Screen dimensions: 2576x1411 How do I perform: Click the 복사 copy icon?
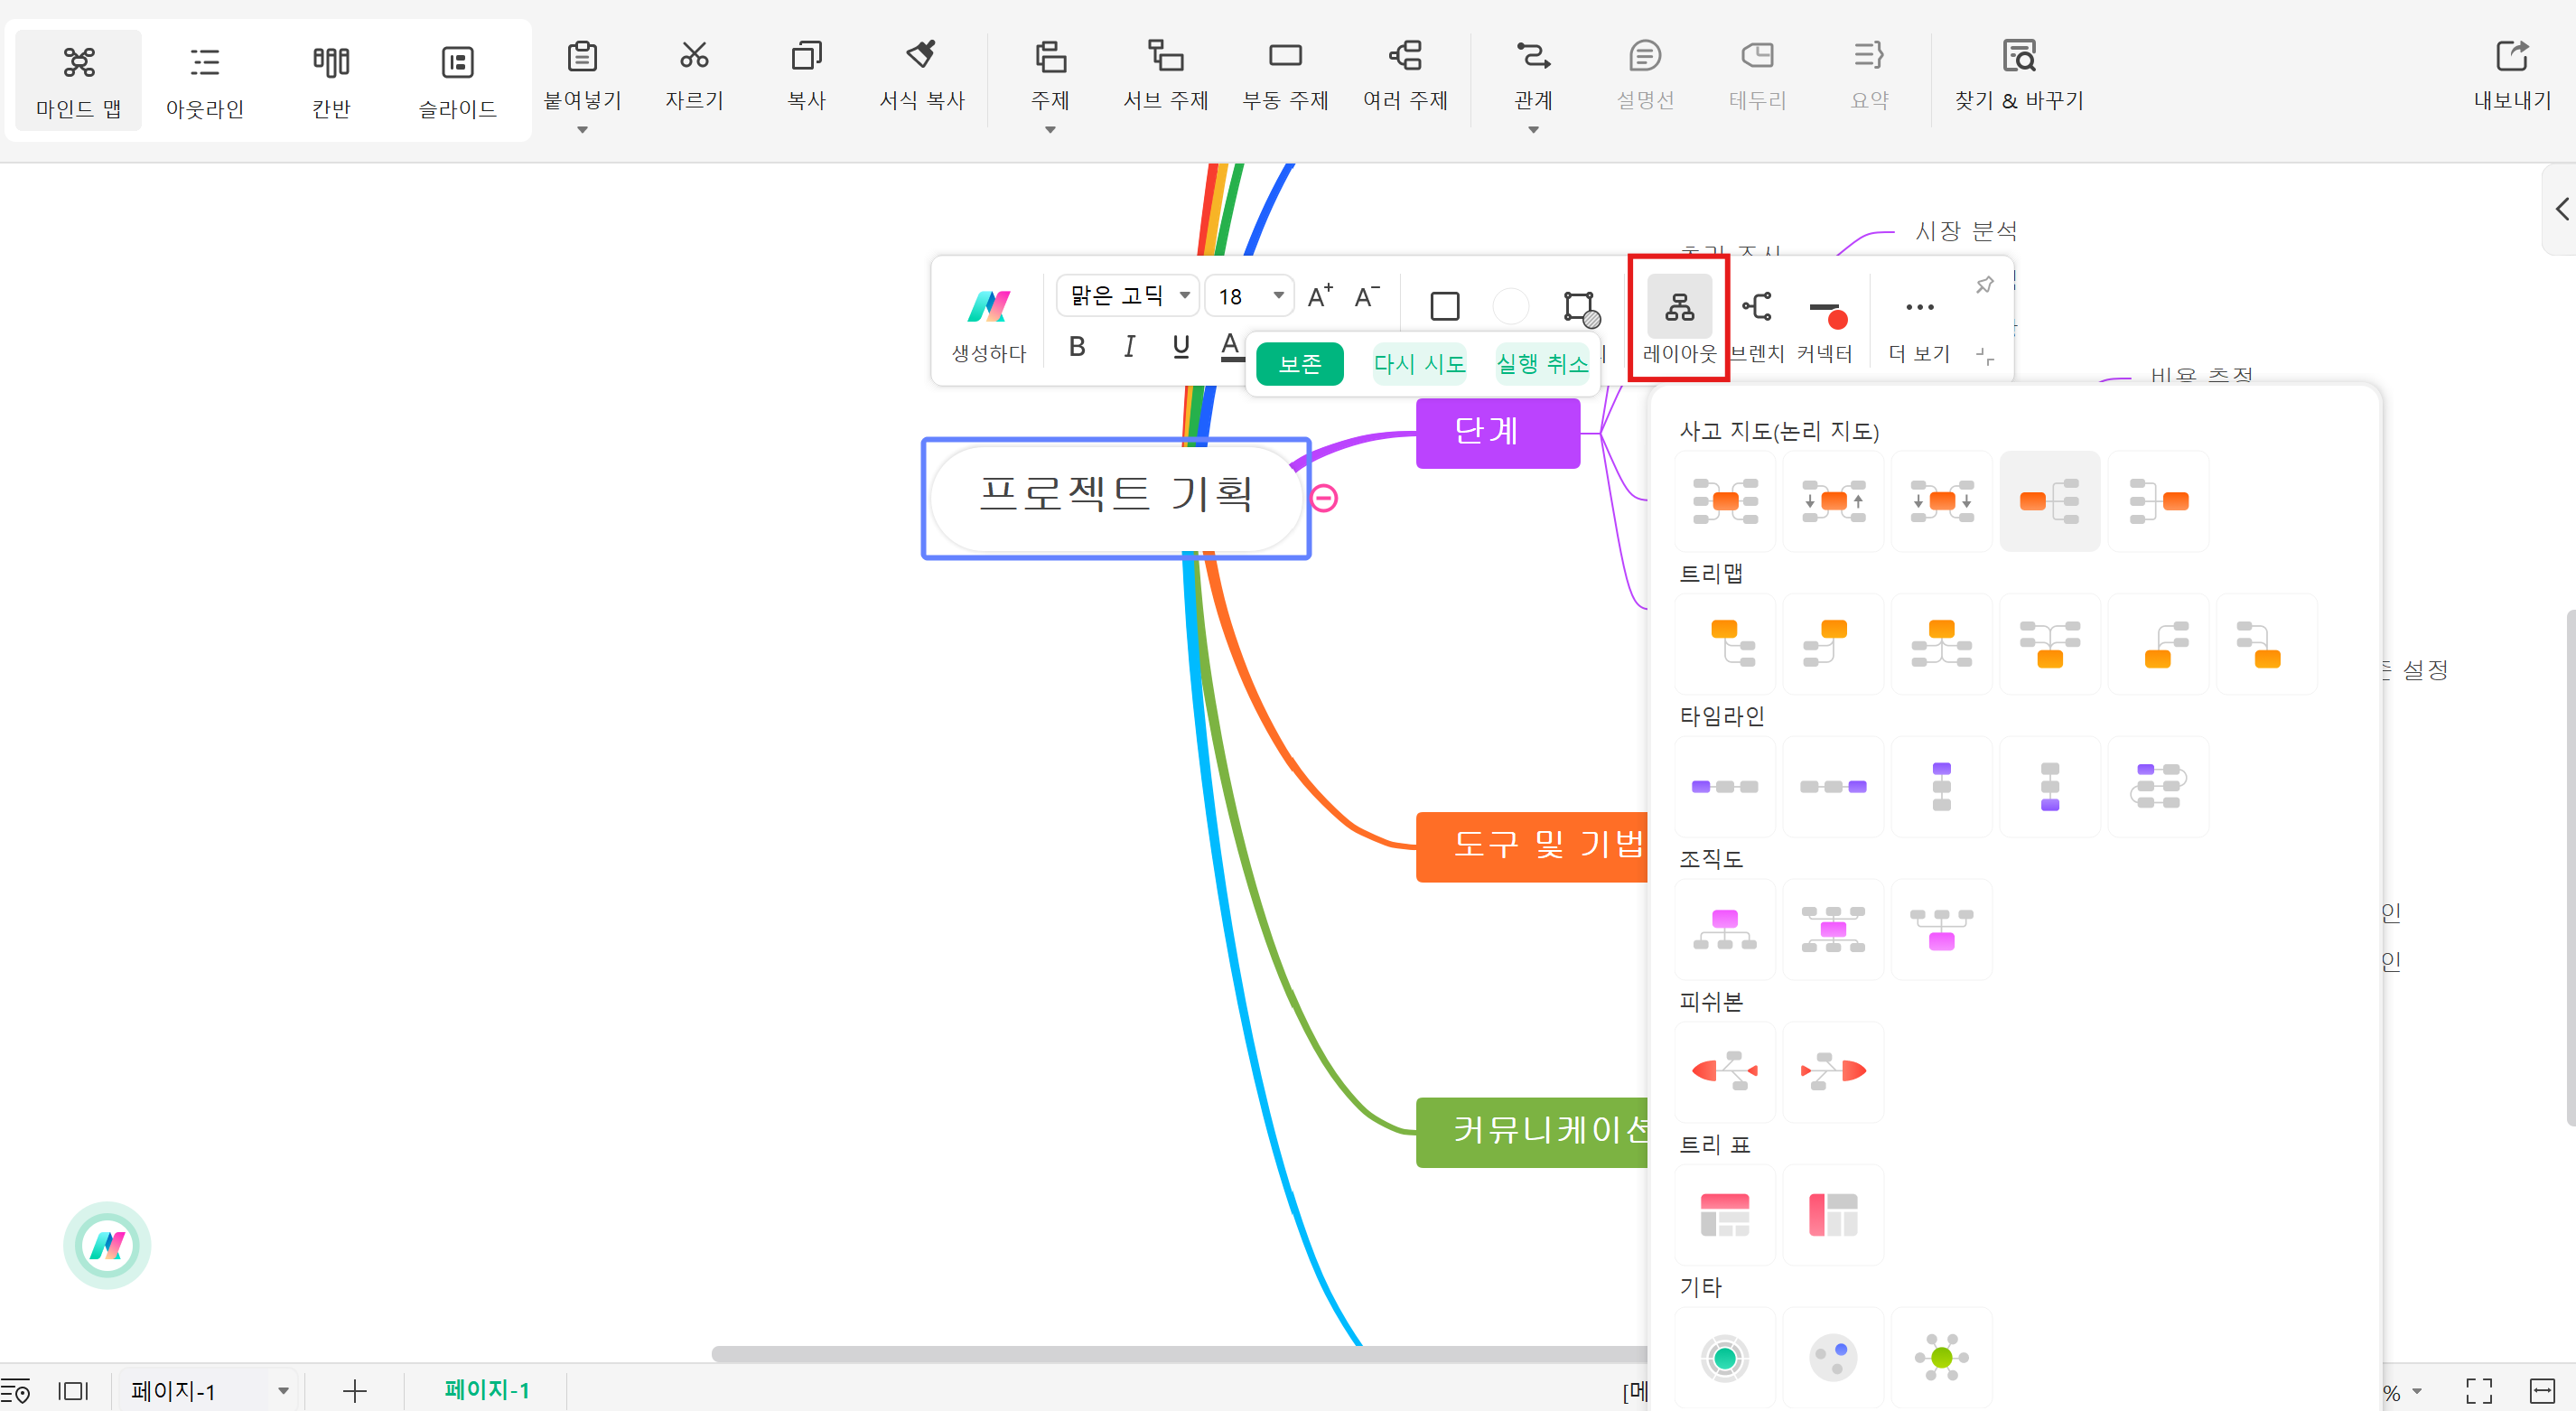pyautogui.click(x=806, y=56)
